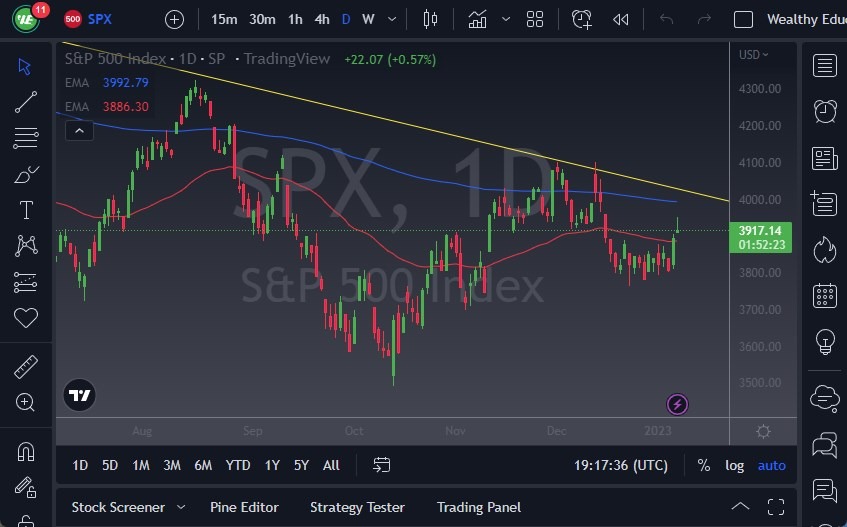Image resolution: width=847 pixels, height=527 pixels.
Task: Open the Wealthy Education layout name
Action: 806,19
